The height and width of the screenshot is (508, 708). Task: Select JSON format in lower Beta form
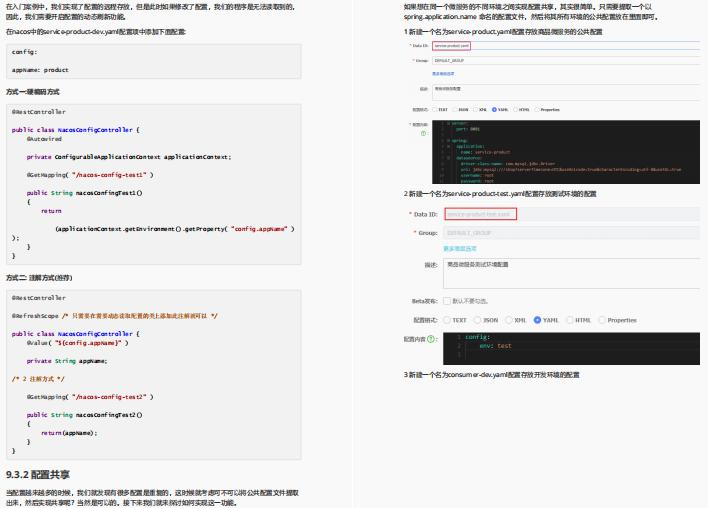click(477, 320)
